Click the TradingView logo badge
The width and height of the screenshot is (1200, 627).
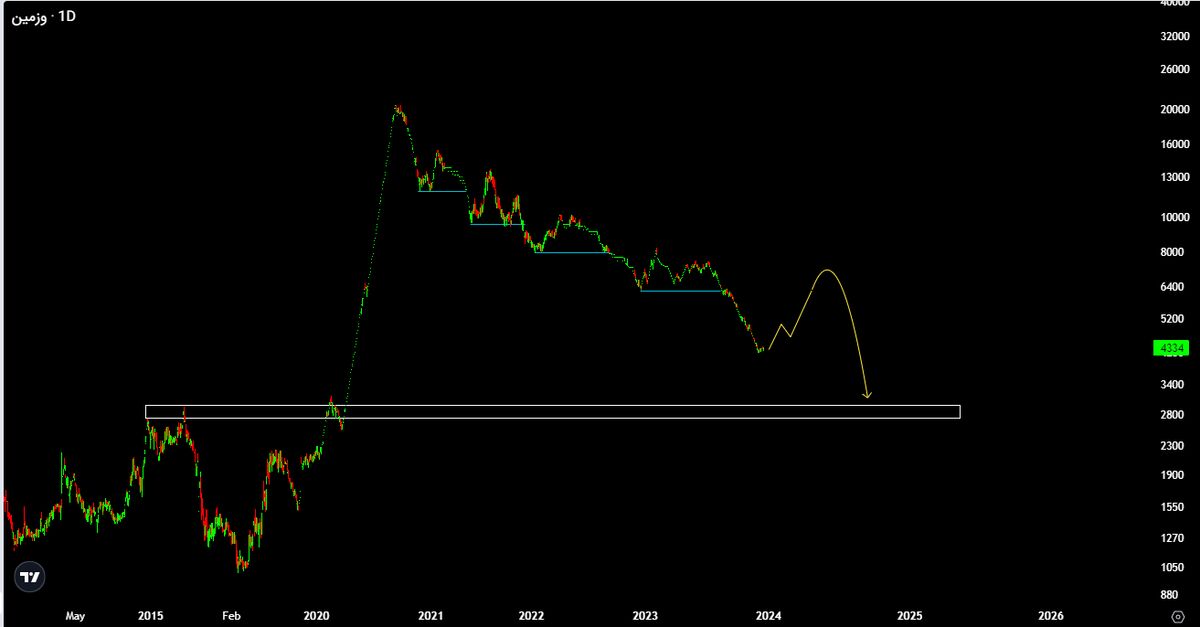point(31,577)
